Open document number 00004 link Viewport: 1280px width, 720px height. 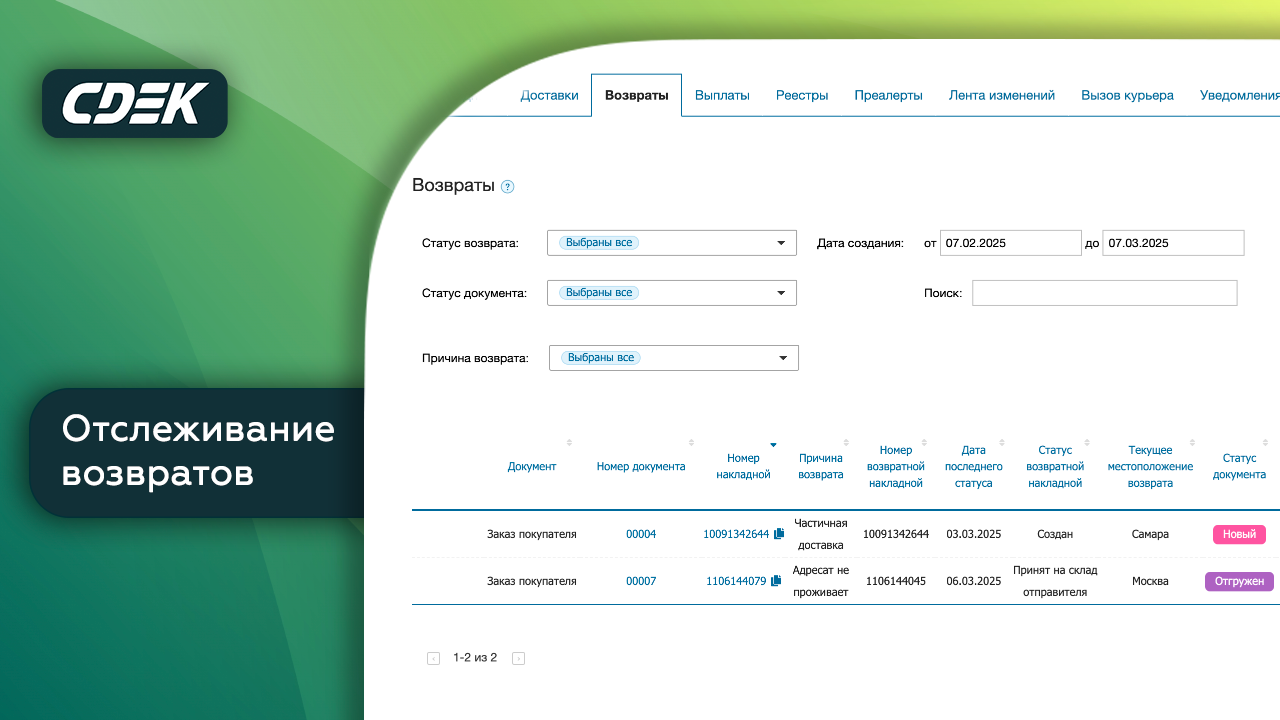tap(641, 534)
